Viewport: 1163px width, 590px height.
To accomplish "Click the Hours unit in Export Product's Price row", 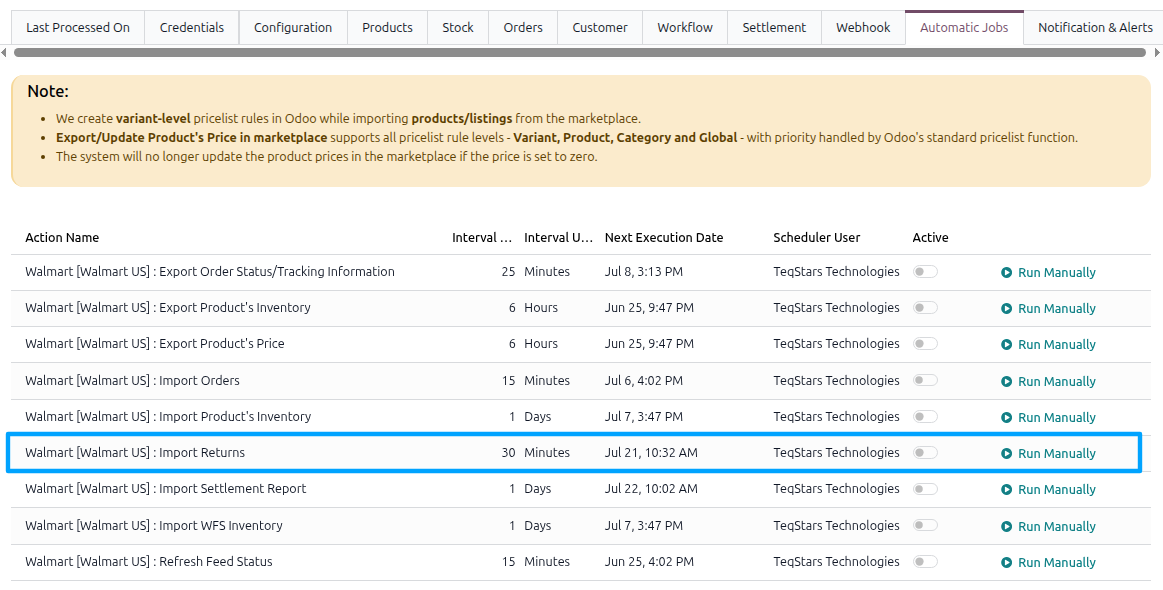I will click(x=541, y=344).
